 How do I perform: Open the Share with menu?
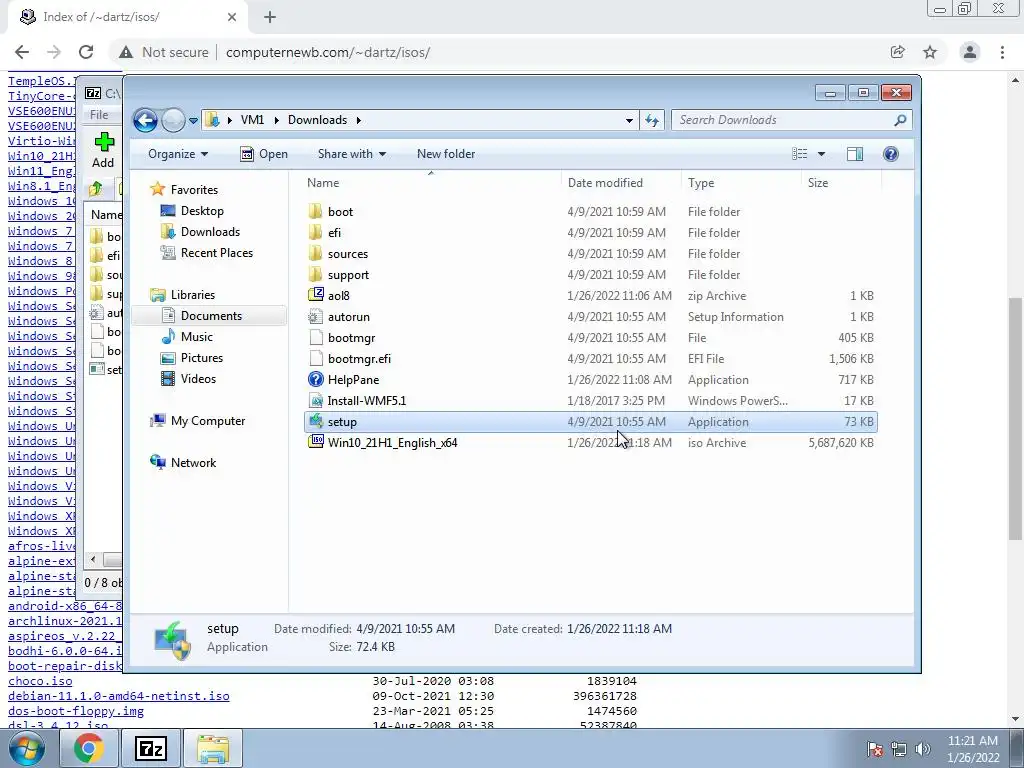click(351, 154)
